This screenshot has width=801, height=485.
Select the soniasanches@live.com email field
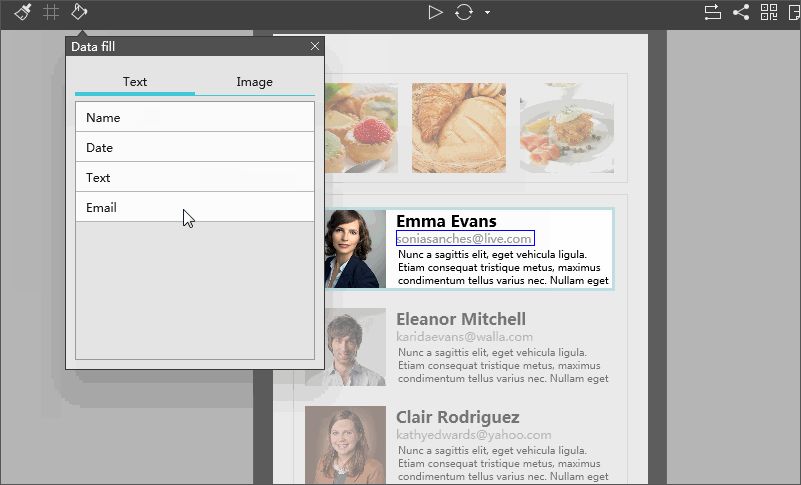click(x=465, y=238)
